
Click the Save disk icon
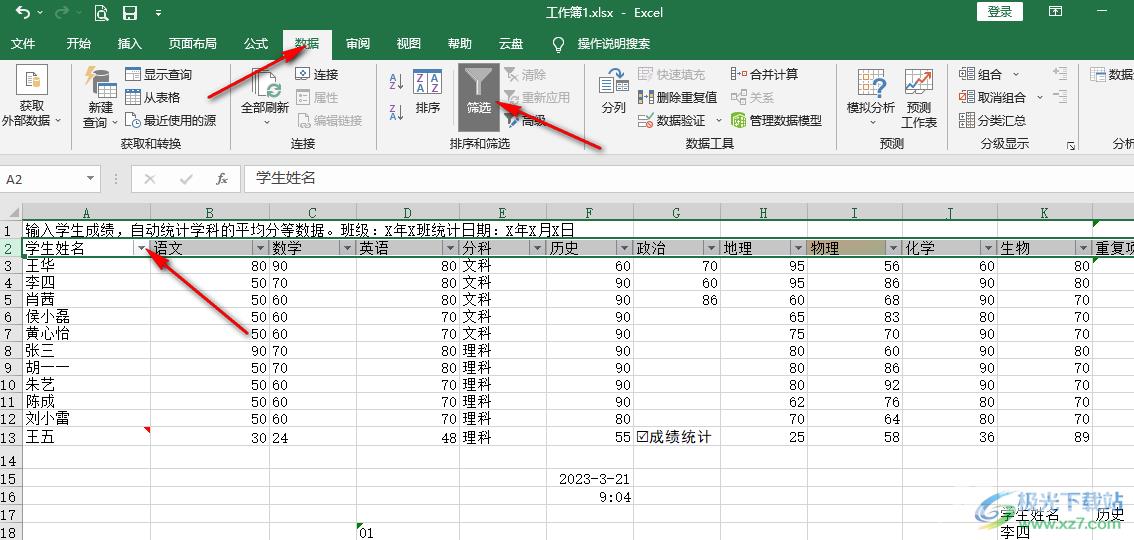(x=129, y=12)
